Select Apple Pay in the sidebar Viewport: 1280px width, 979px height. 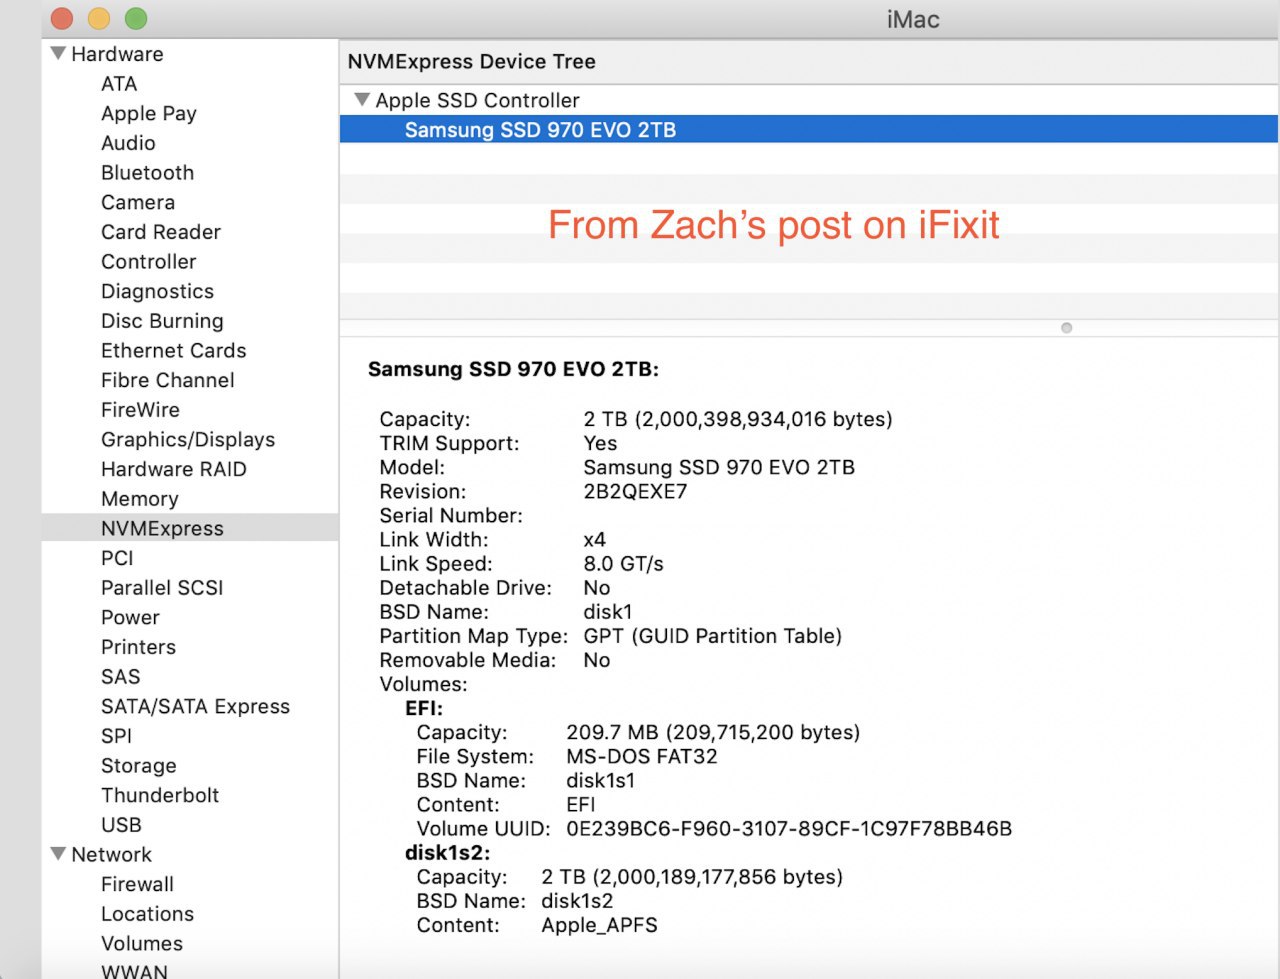point(149,113)
